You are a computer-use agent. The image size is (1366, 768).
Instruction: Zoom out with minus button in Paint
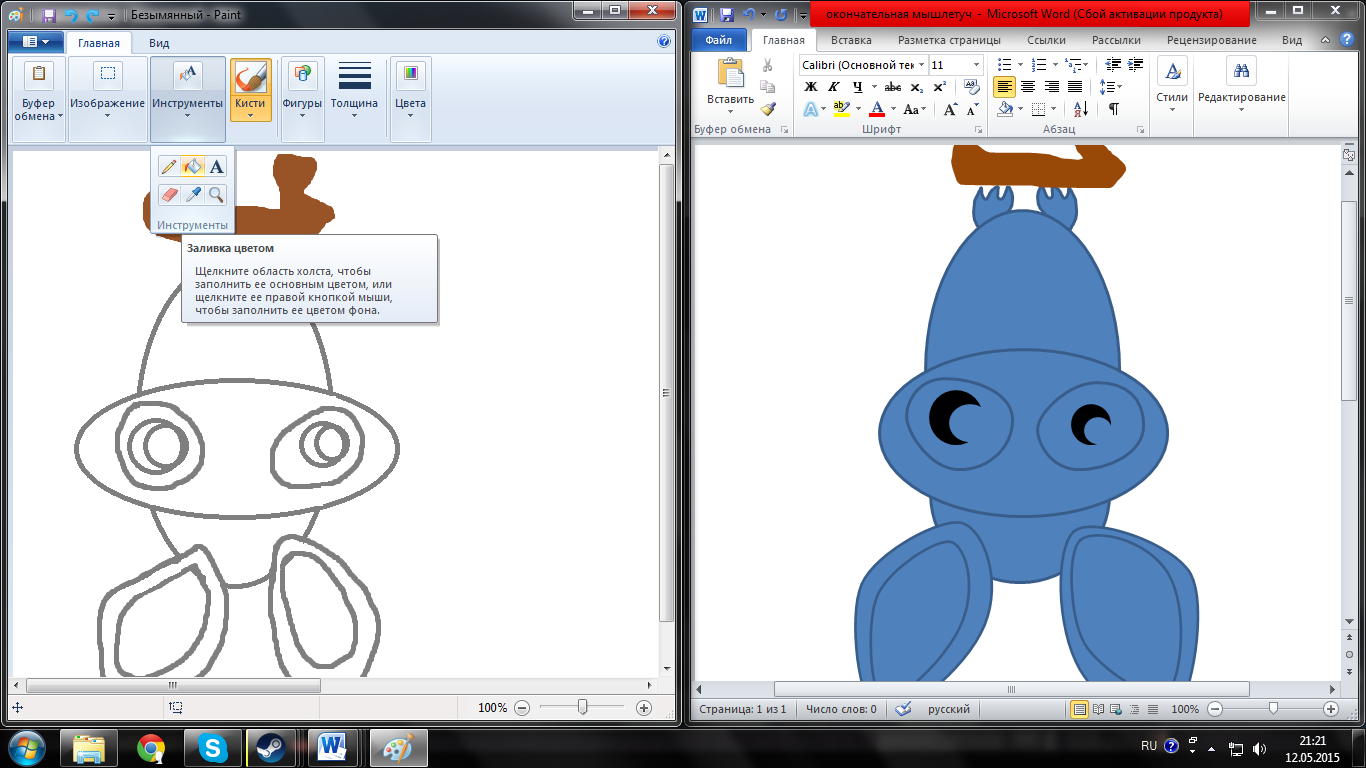[521, 708]
